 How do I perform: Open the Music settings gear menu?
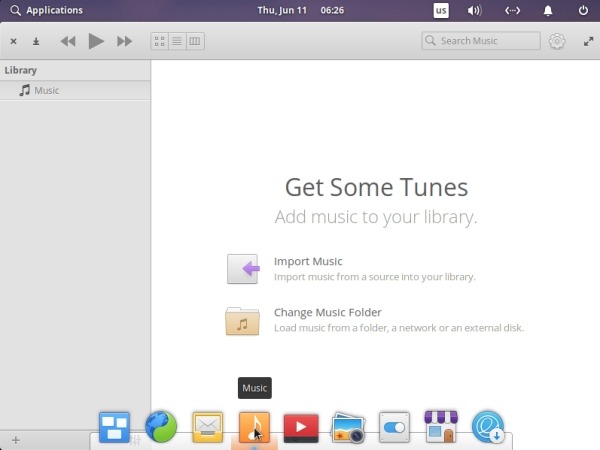pos(557,41)
